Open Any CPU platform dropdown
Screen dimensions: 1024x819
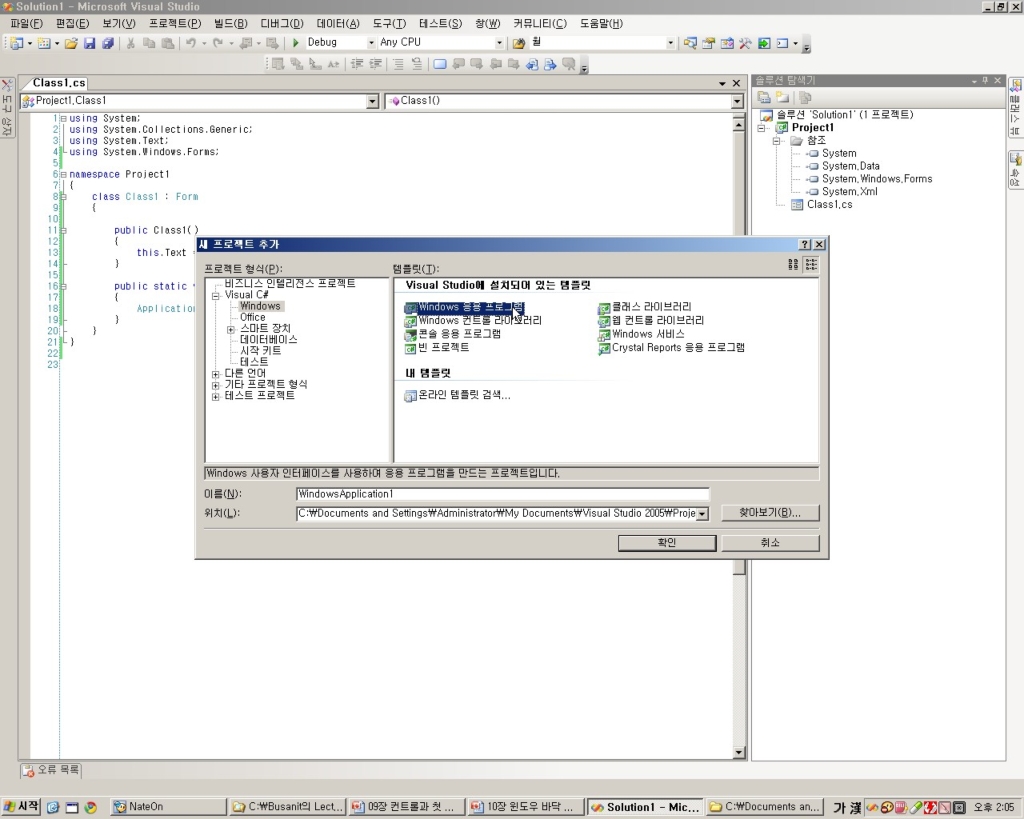(x=499, y=43)
